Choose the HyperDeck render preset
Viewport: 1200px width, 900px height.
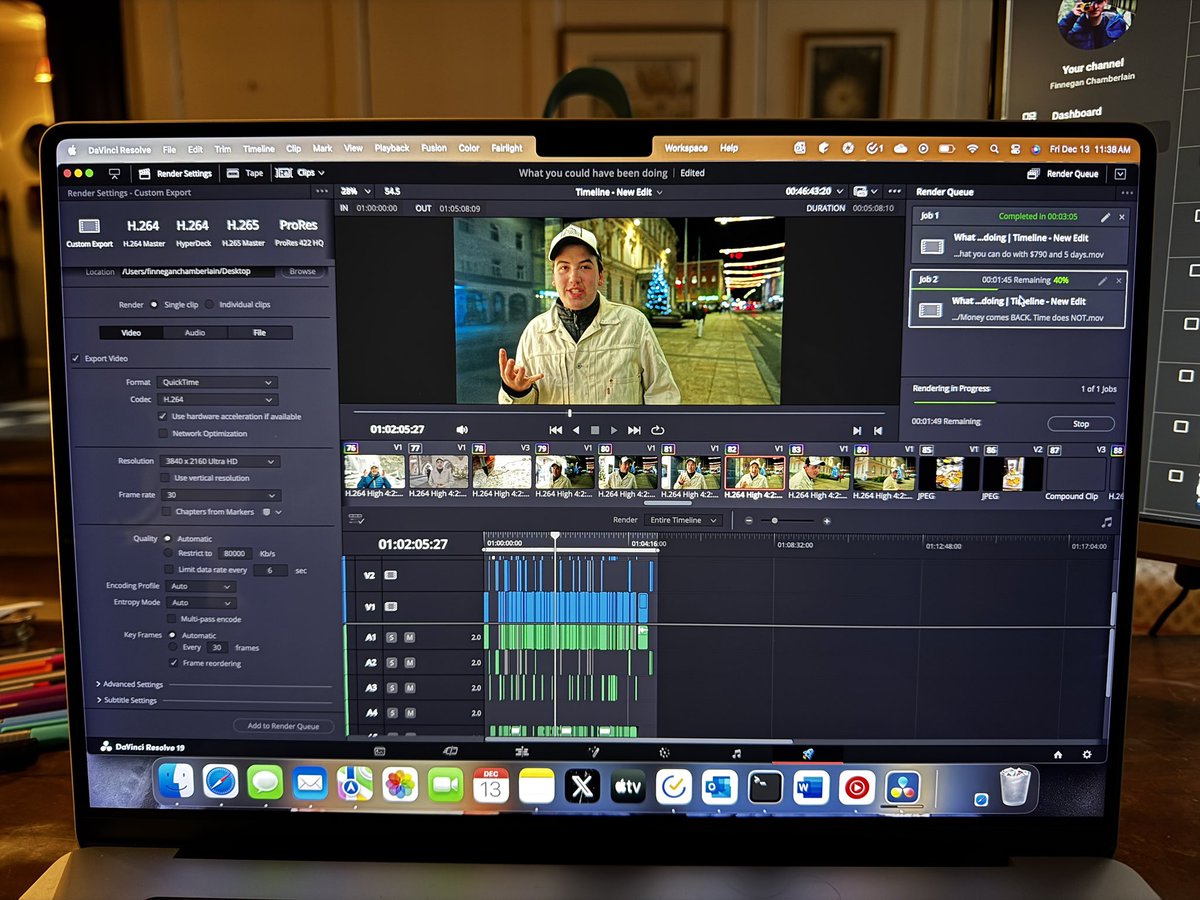click(192, 232)
